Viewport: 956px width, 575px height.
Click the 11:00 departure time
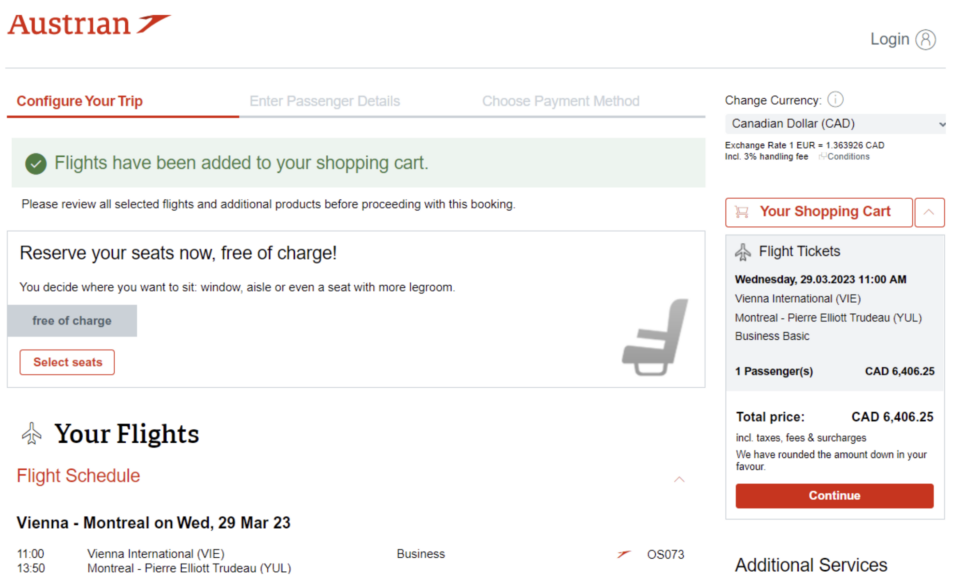(30, 554)
